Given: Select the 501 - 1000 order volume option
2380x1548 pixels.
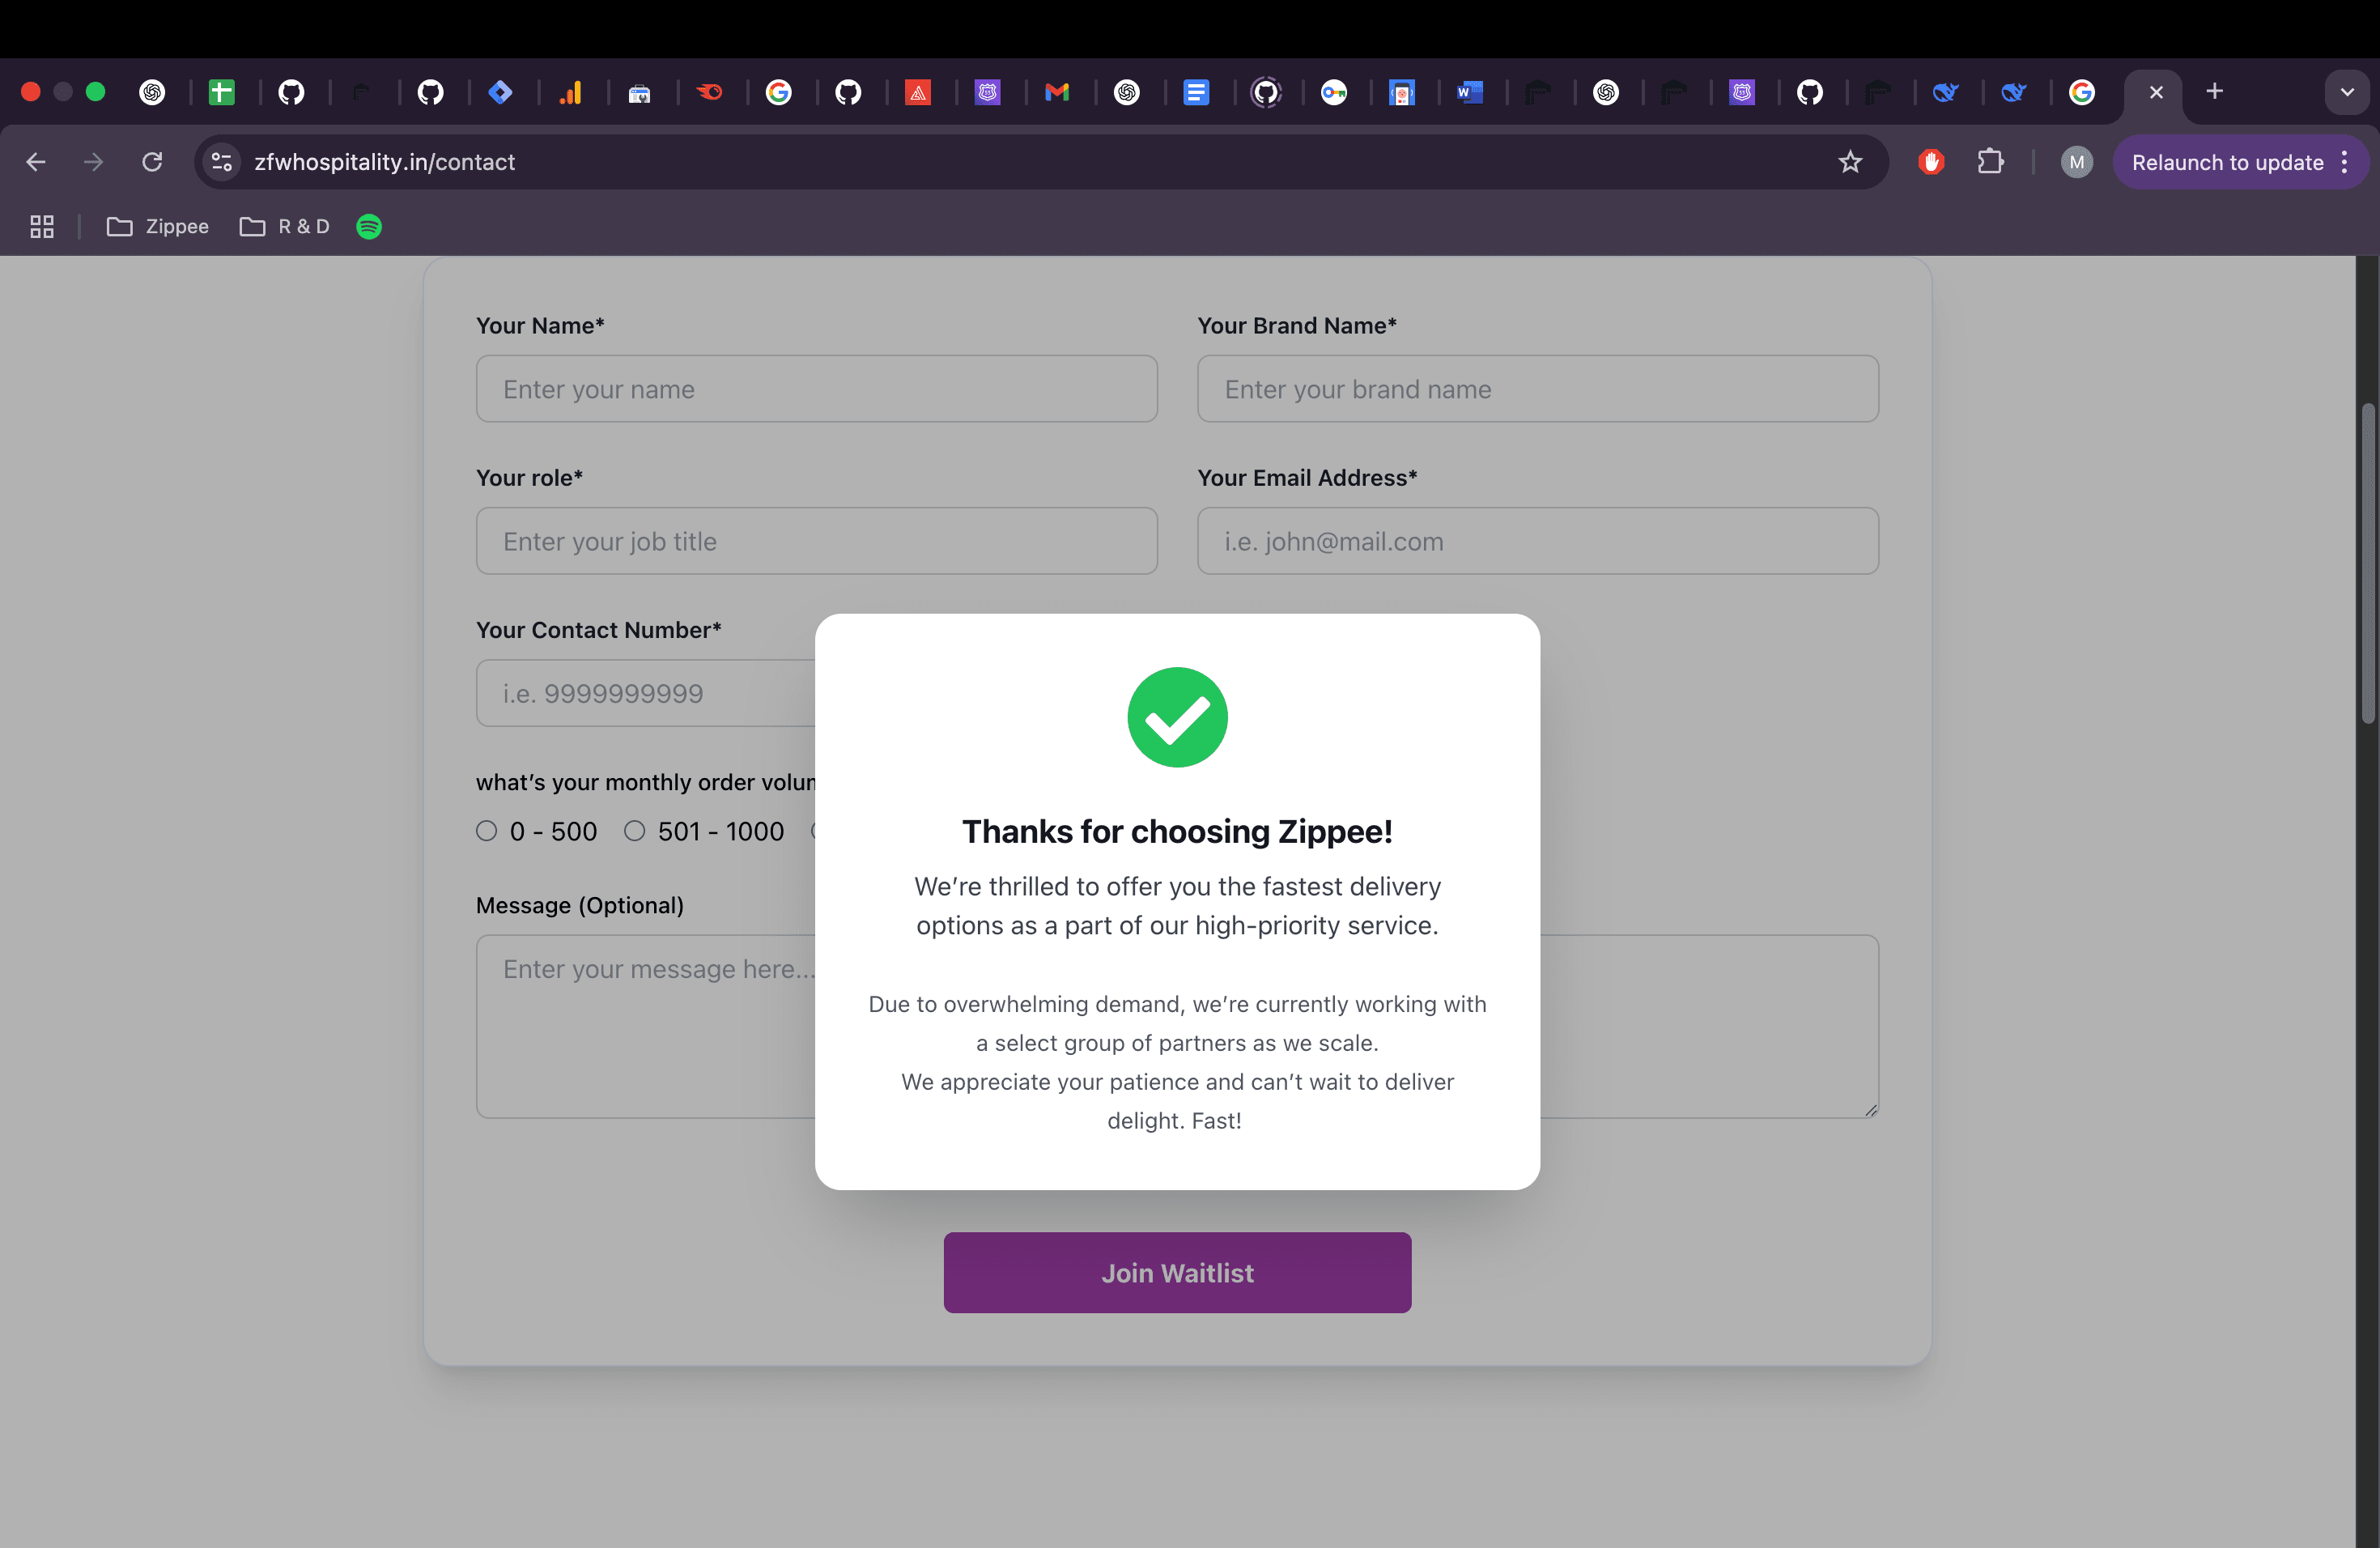Looking at the screenshot, I should pos(635,831).
